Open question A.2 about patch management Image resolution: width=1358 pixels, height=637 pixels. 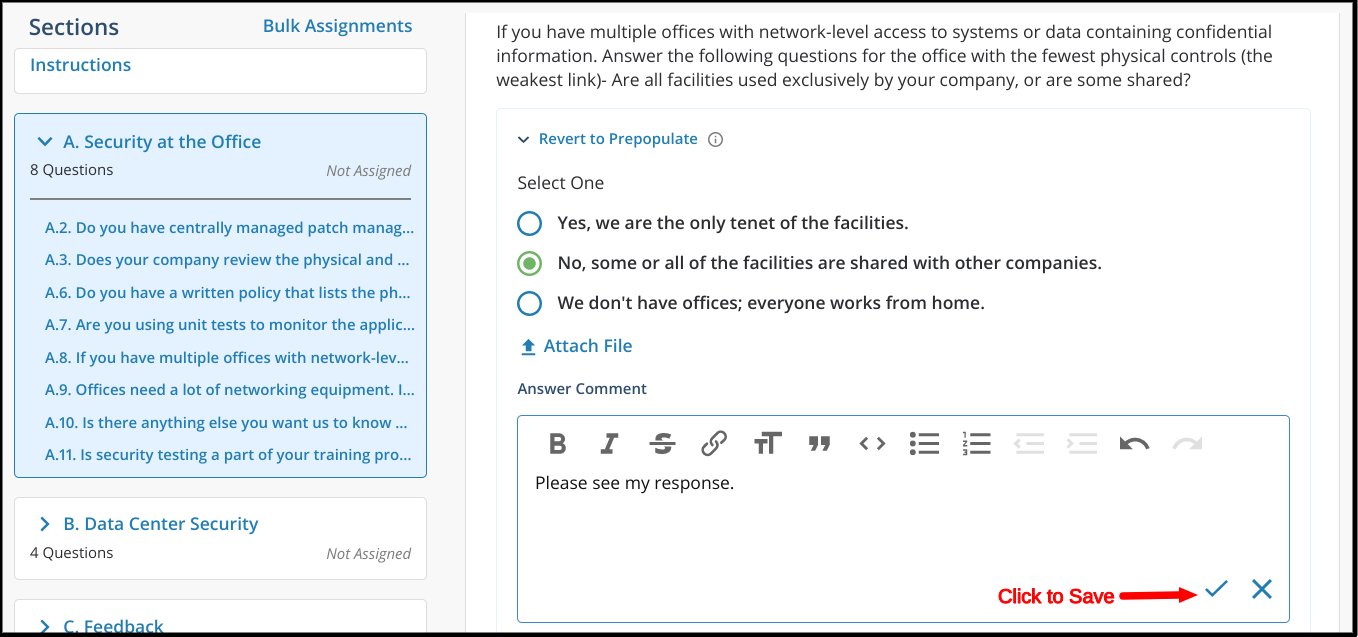pos(230,228)
